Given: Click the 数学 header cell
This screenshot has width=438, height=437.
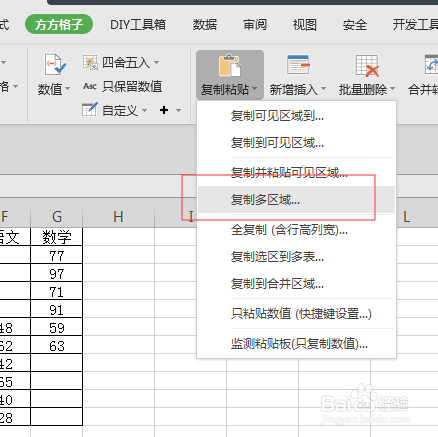Looking at the screenshot, I should pyautogui.click(x=57, y=237).
